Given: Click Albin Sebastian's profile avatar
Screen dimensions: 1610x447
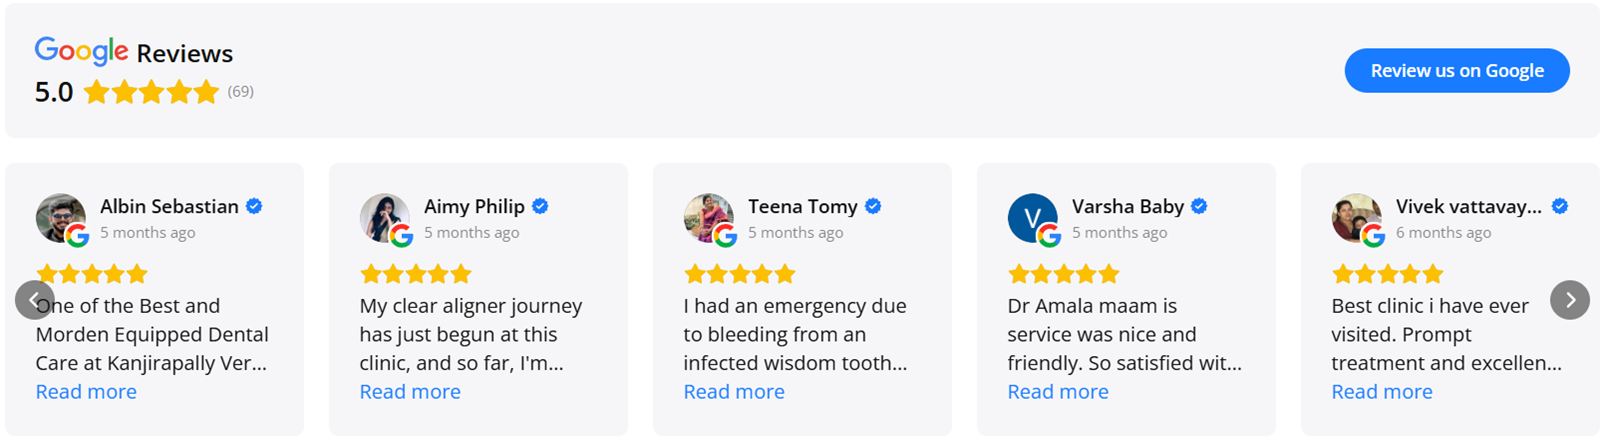Looking at the screenshot, I should [x=60, y=218].
